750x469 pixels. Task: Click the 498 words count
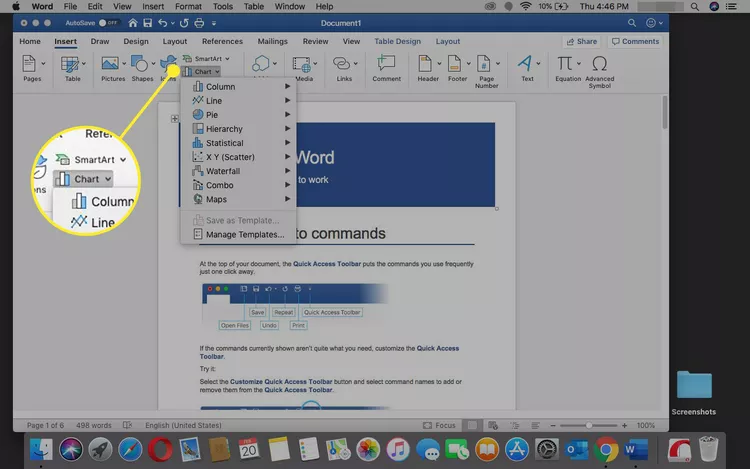click(94, 425)
